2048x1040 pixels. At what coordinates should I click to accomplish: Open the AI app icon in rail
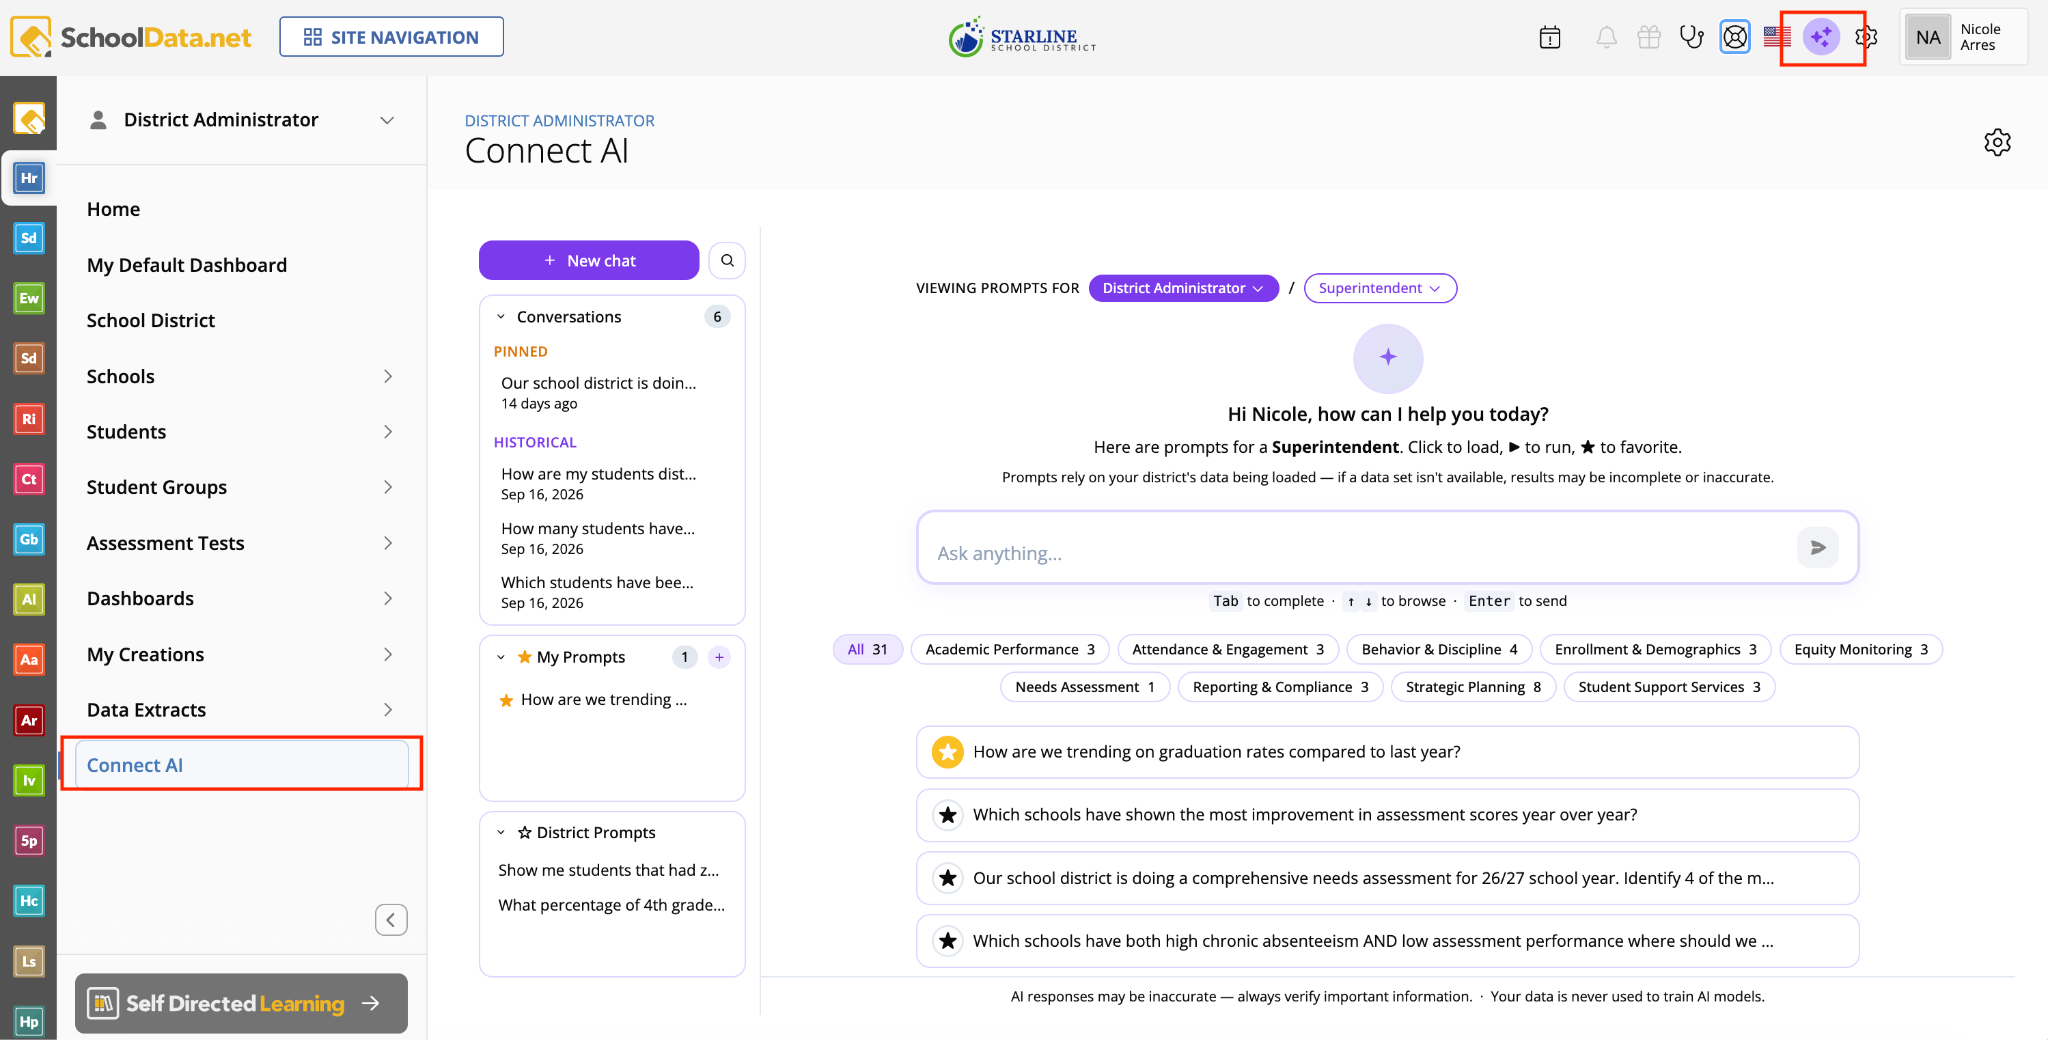tap(29, 599)
